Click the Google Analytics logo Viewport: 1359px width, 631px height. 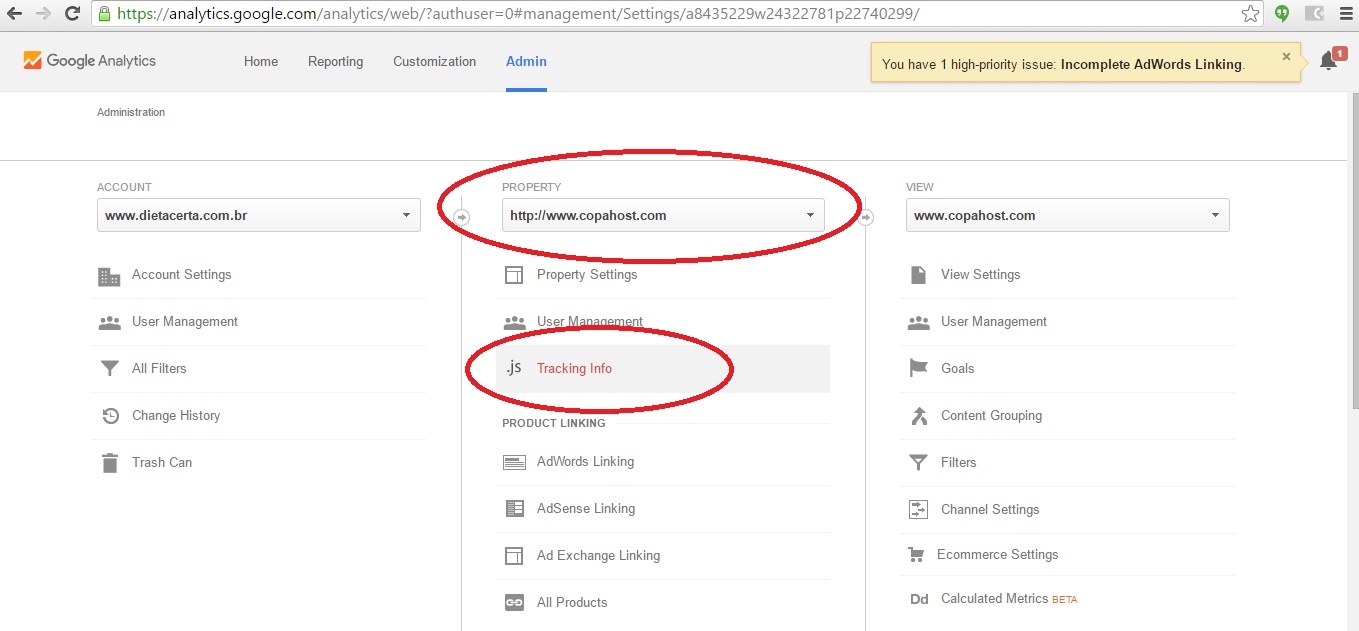(89, 61)
